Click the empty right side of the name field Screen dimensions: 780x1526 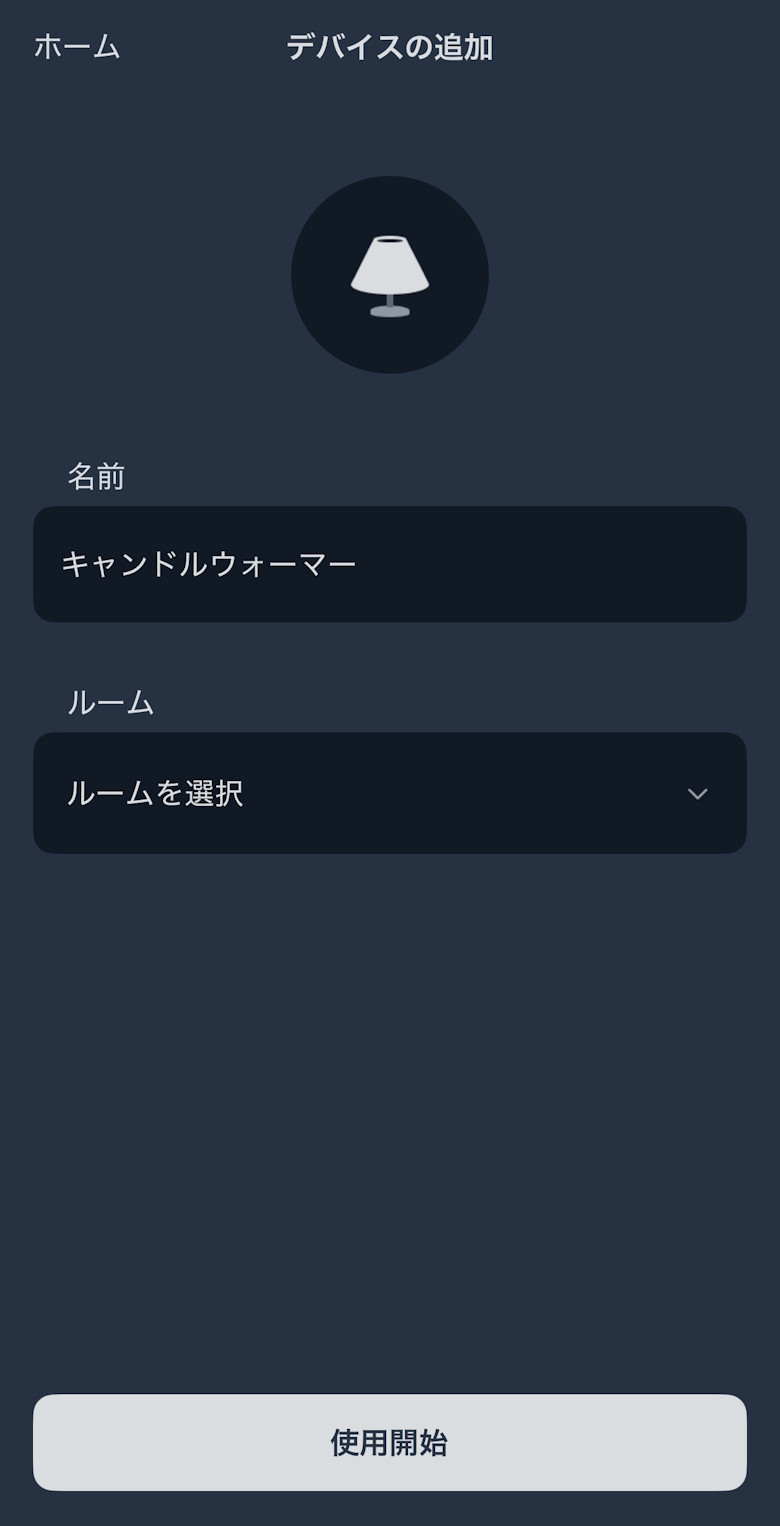tap(600, 564)
